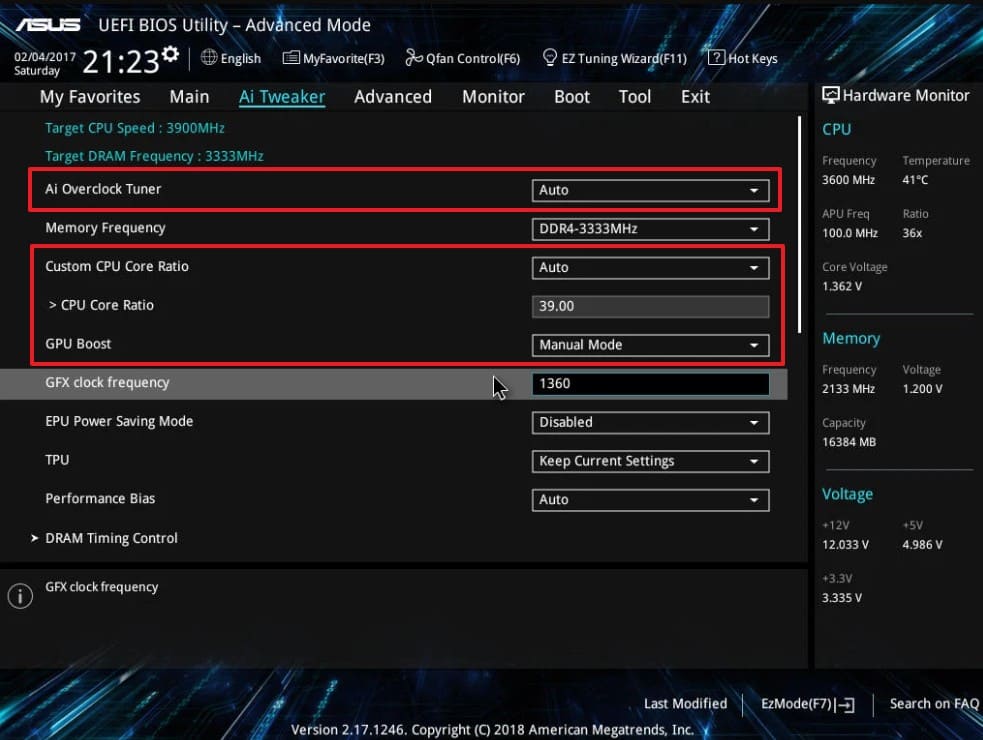This screenshot has height=740, width=983.
Task: Go to the Advanced tab
Action: 393,97
